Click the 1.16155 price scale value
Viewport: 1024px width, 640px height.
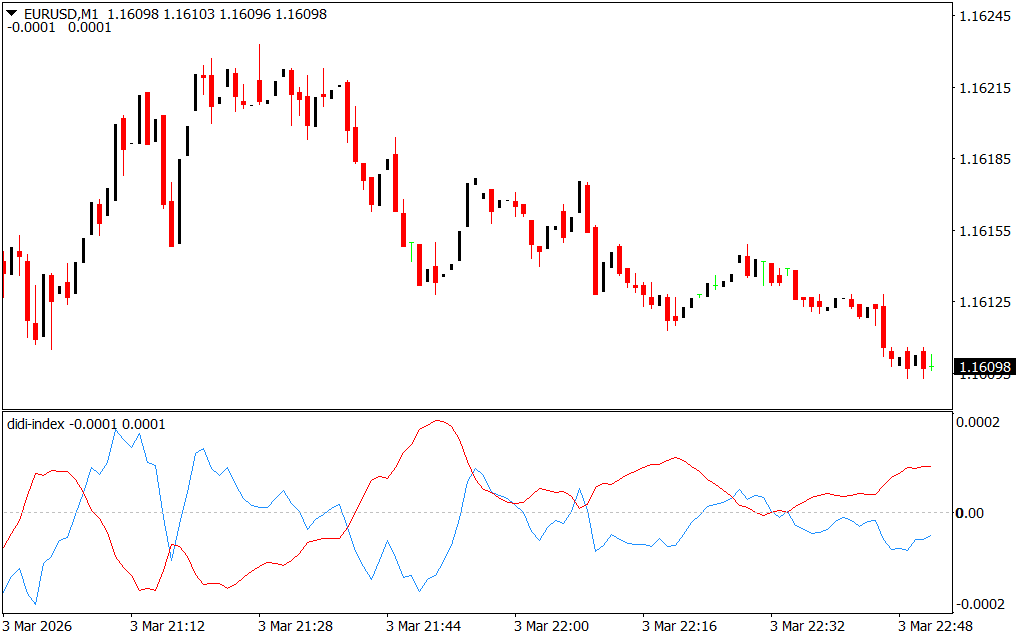pos(985,231)
